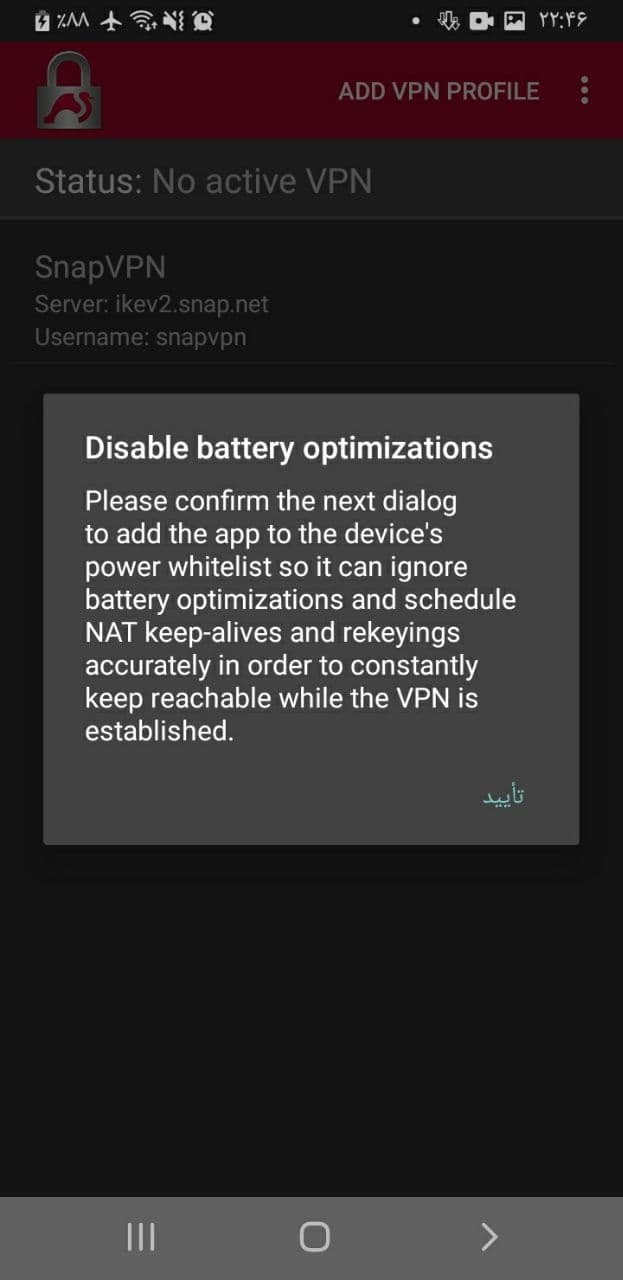623x1280 pixels.
Task: Confirm the dialog with تأیید
Action: [504, 796]
